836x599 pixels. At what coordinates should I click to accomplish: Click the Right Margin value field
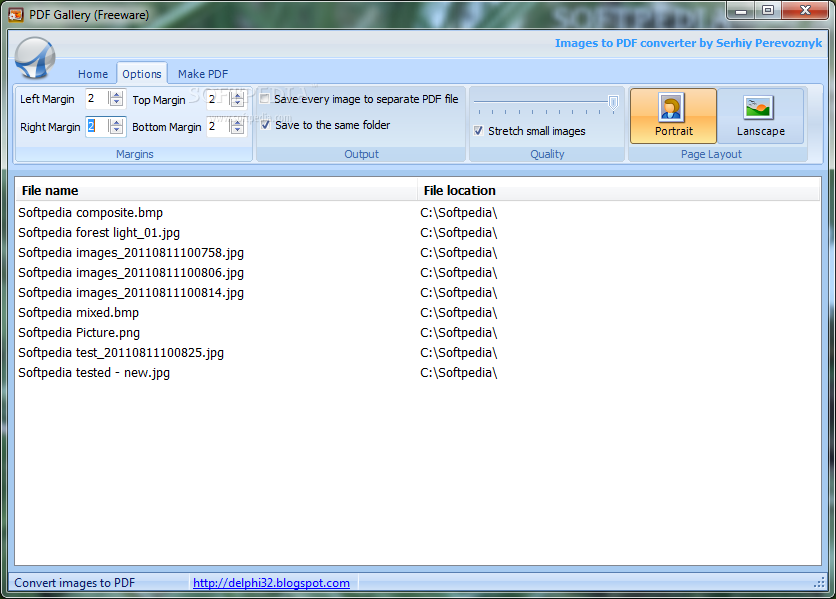click(x=97, y=126)
